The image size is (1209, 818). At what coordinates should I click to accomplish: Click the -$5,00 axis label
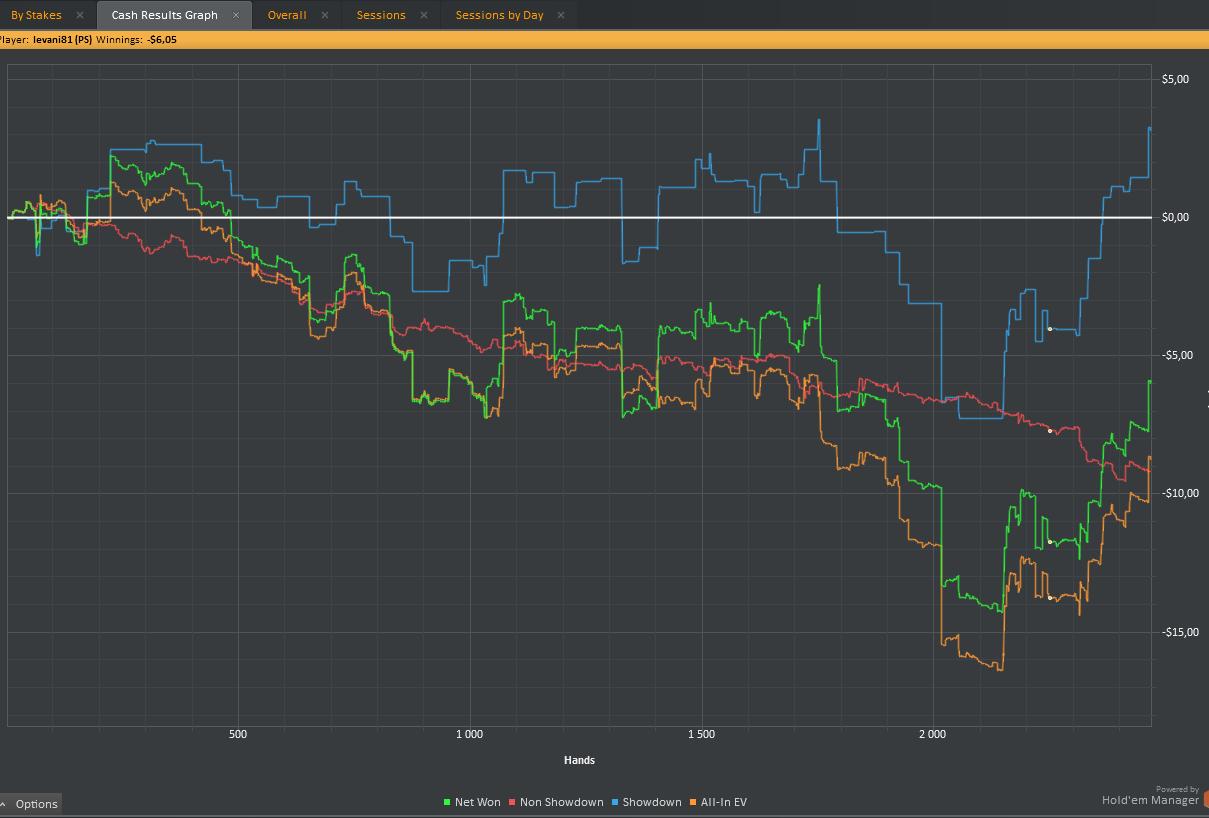tap(1174, 355)
